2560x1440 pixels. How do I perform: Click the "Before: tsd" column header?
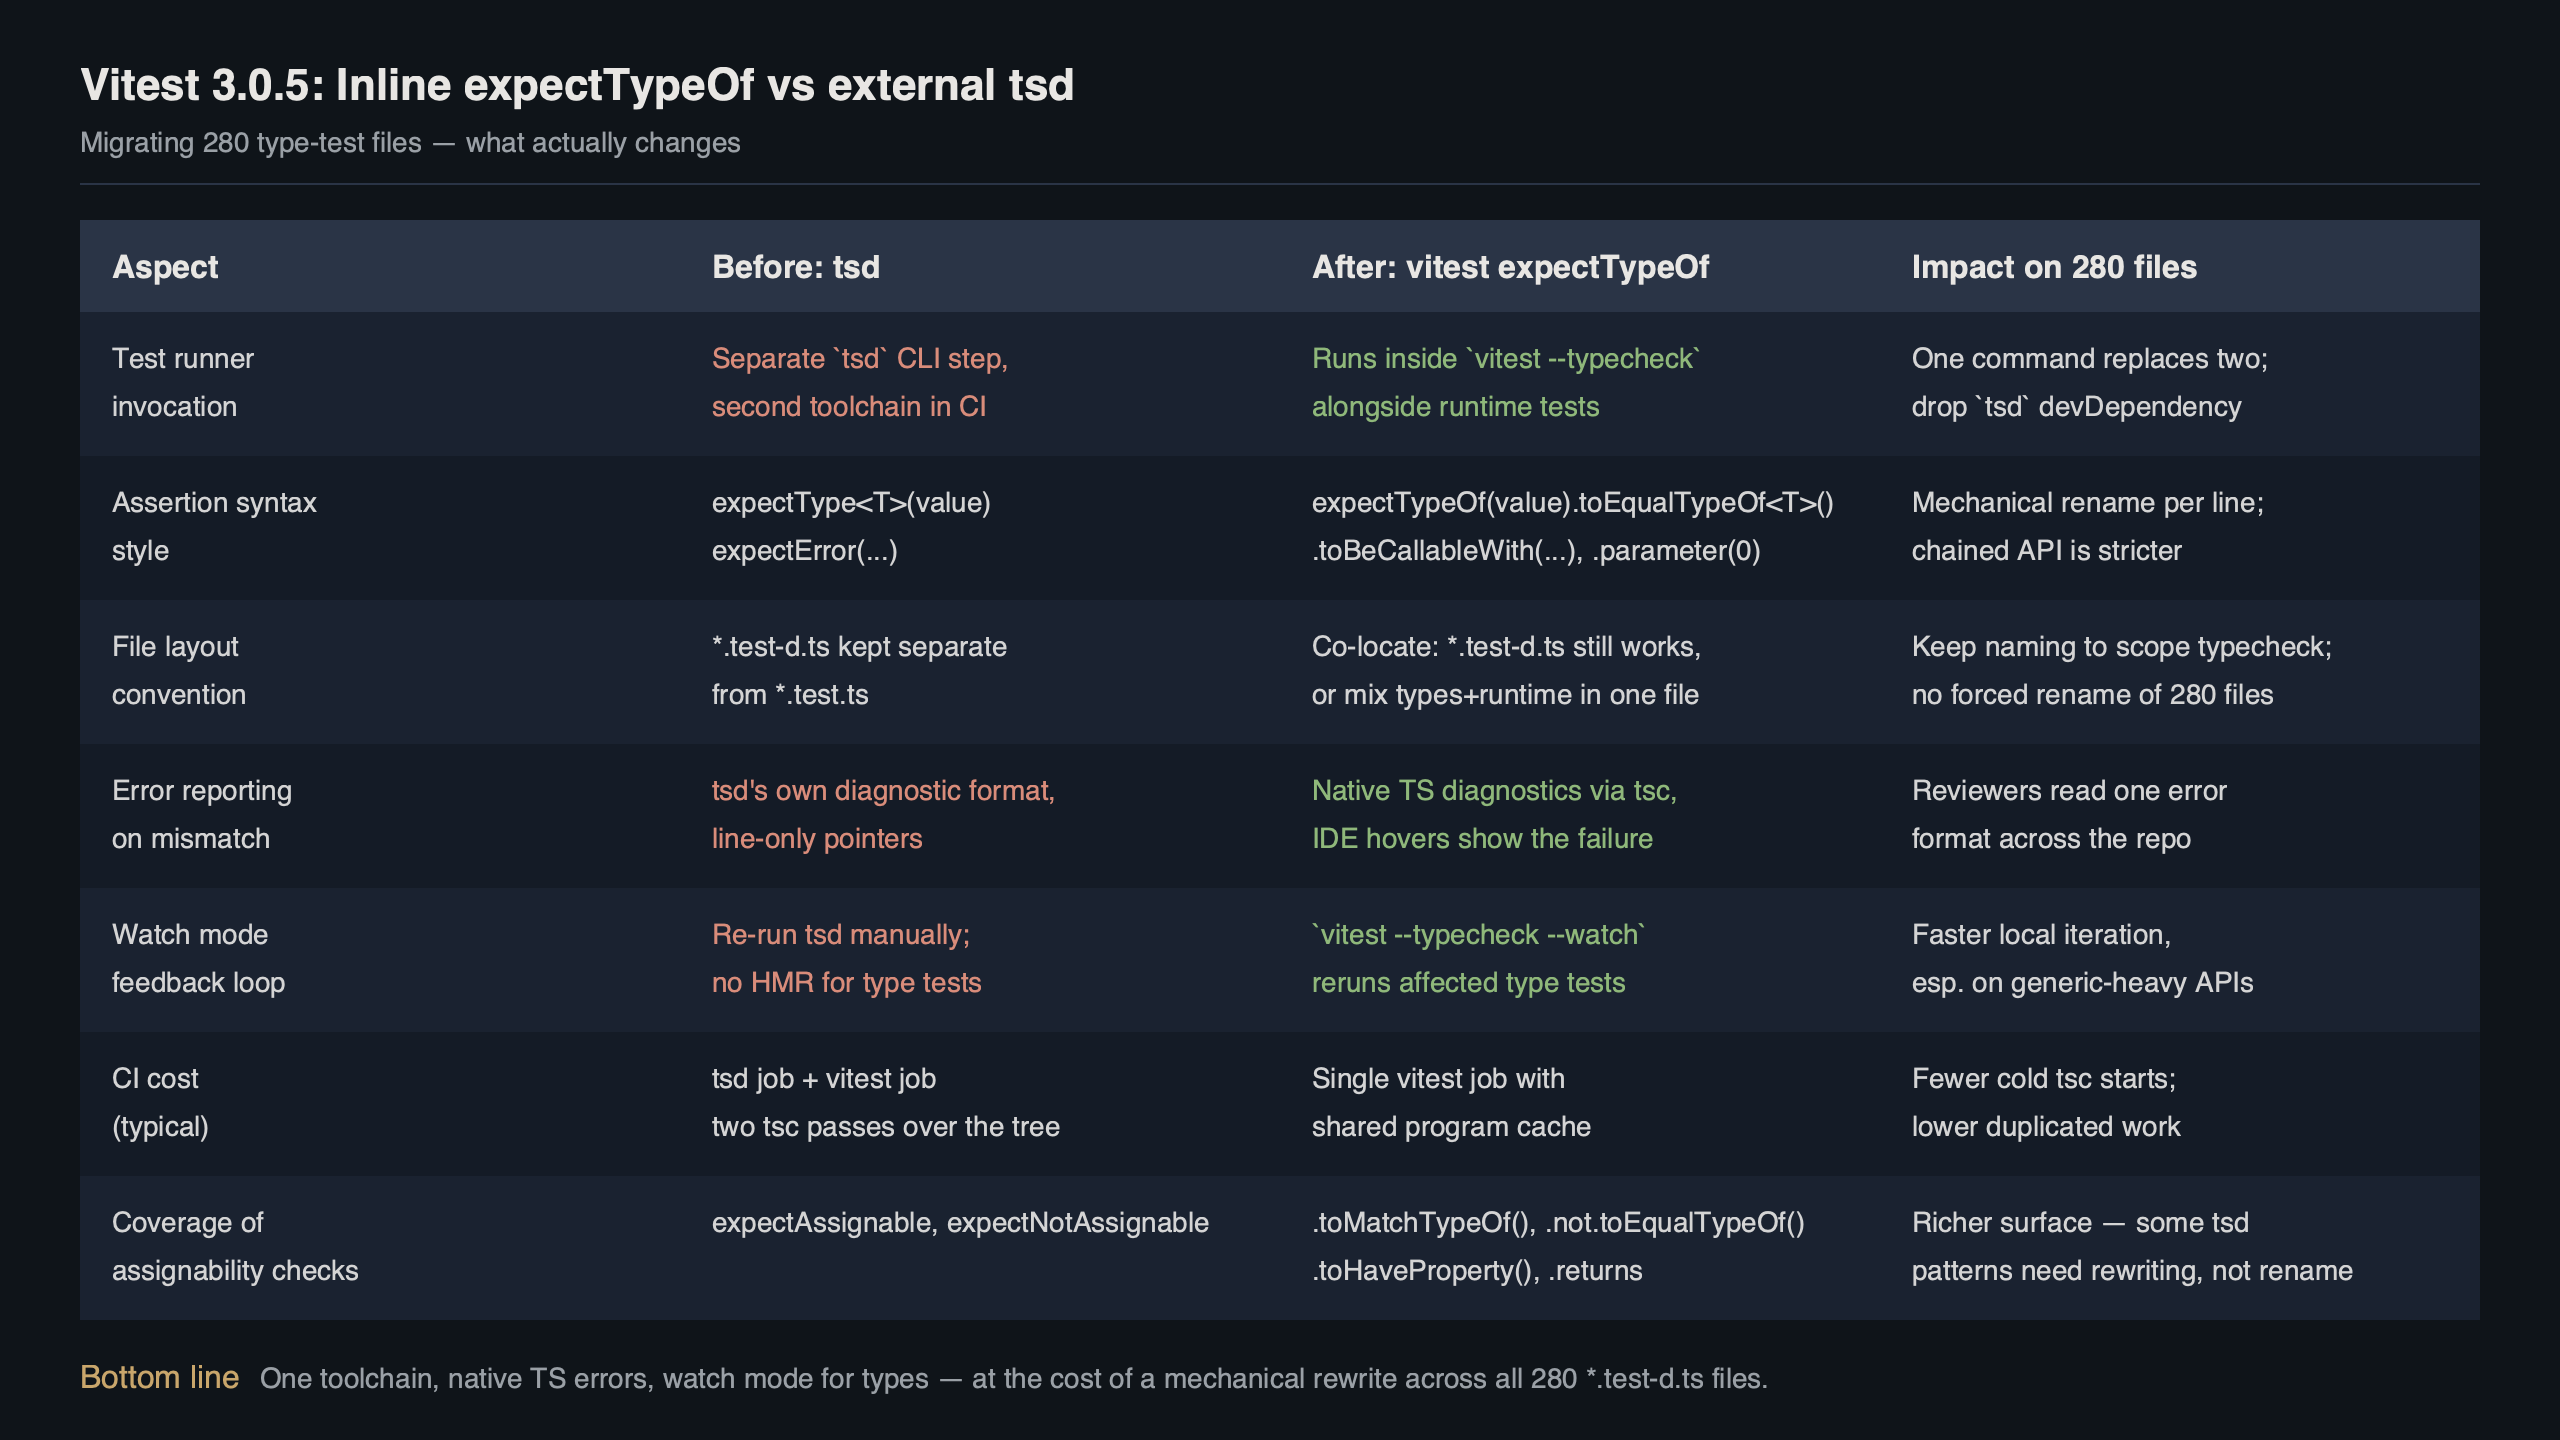pos(795,266)
